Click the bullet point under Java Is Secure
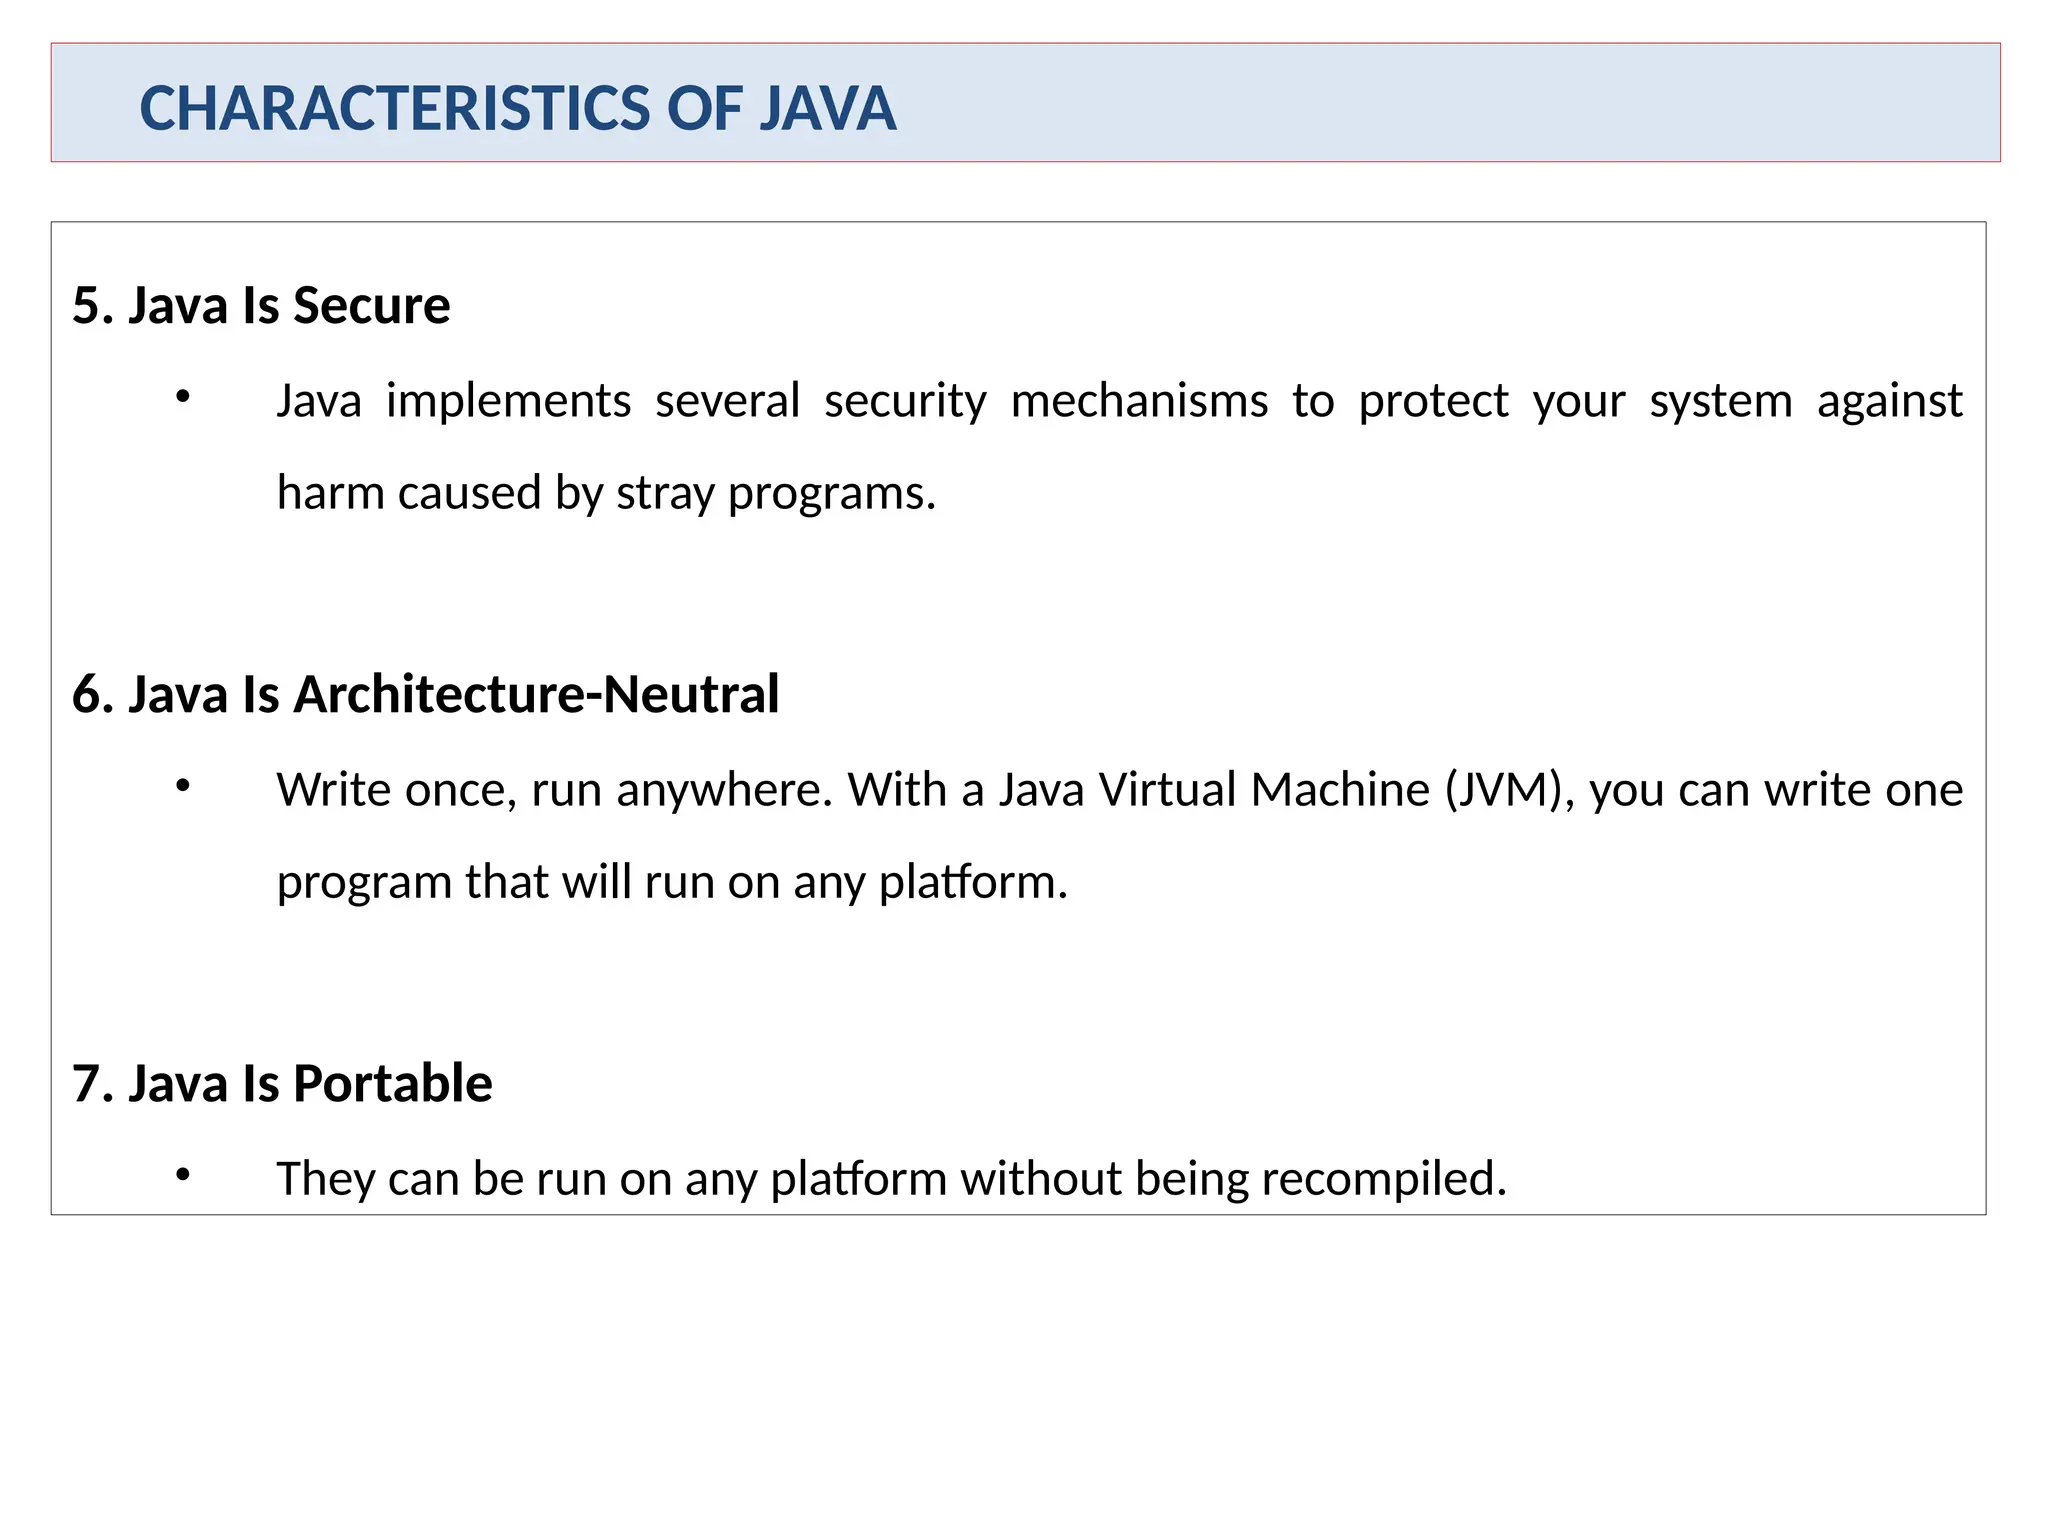Viewport: 2048px width, 1536px height. click(x=182, y=398)
